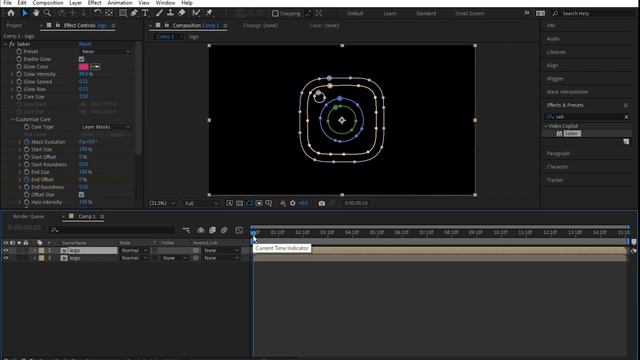Open the Glow Color swatch
This screenshot has width=640, height=360.
coord(84,67)
